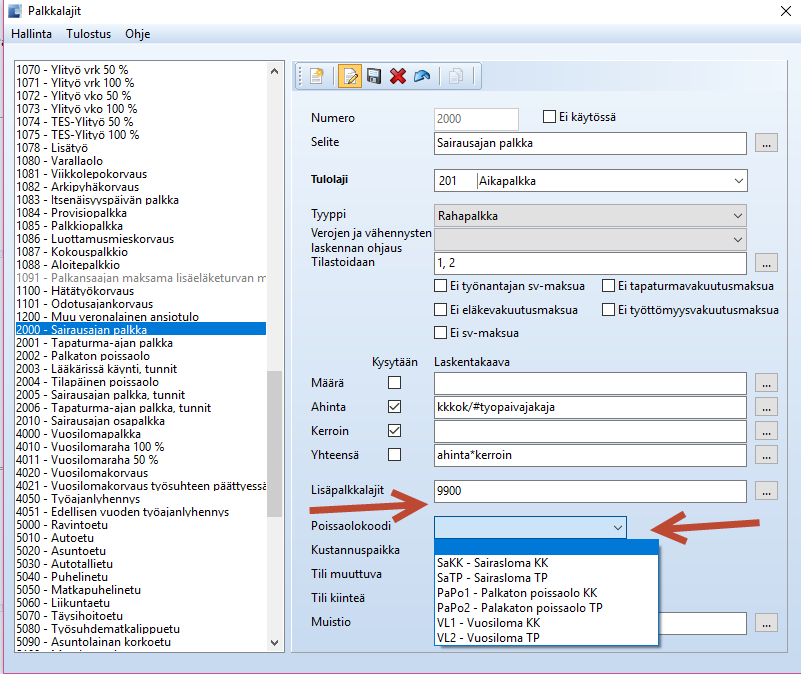Select 1070 - Ylityö vrk 50 % row
801x674 pixels.
tap(140, 70)
